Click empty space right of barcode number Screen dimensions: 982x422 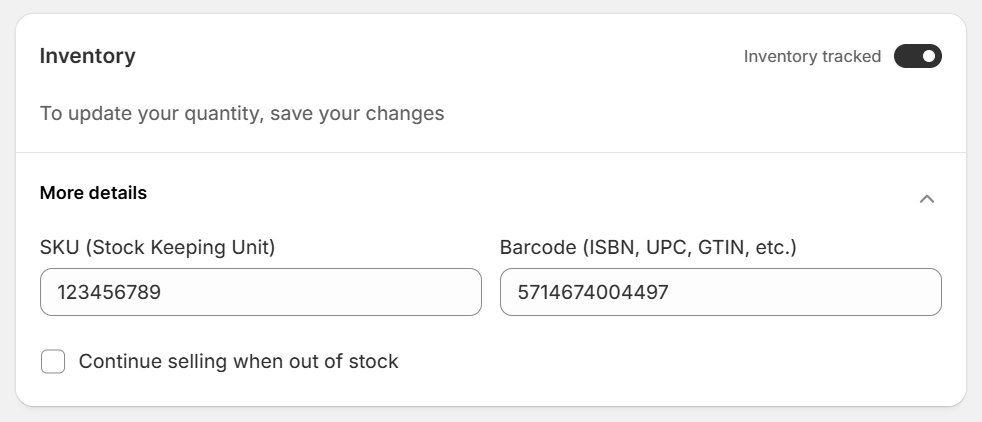click(x=810, y=292)
